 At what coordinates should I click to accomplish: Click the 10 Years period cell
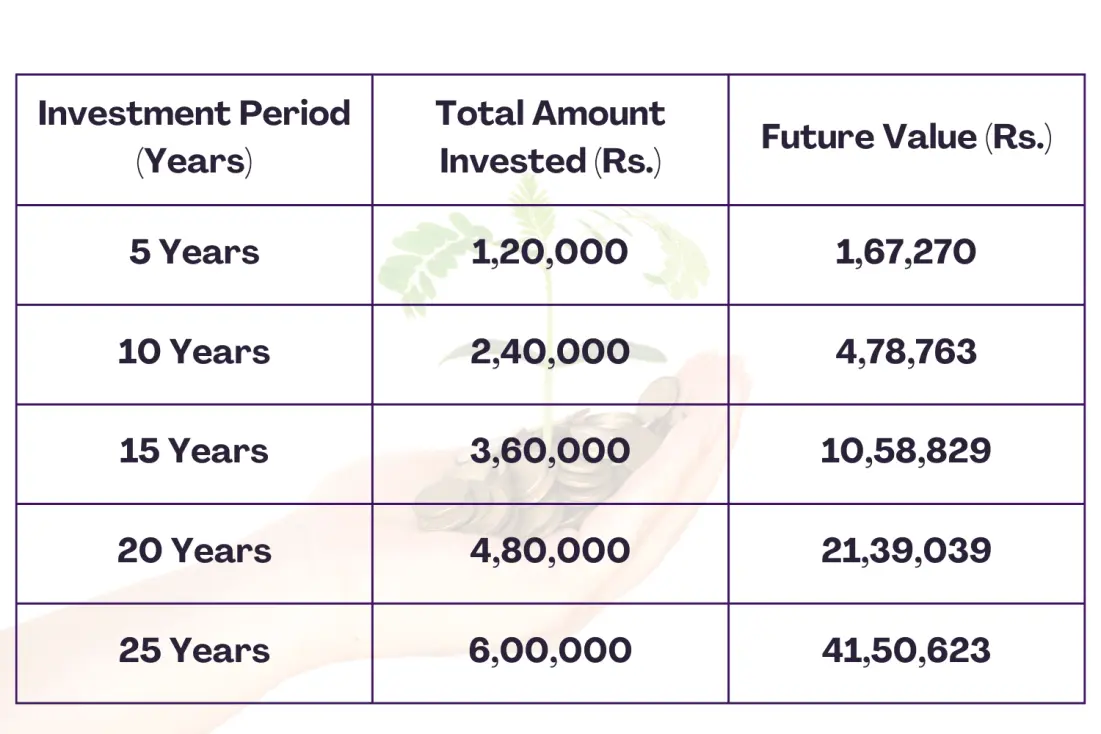(194, 352)
